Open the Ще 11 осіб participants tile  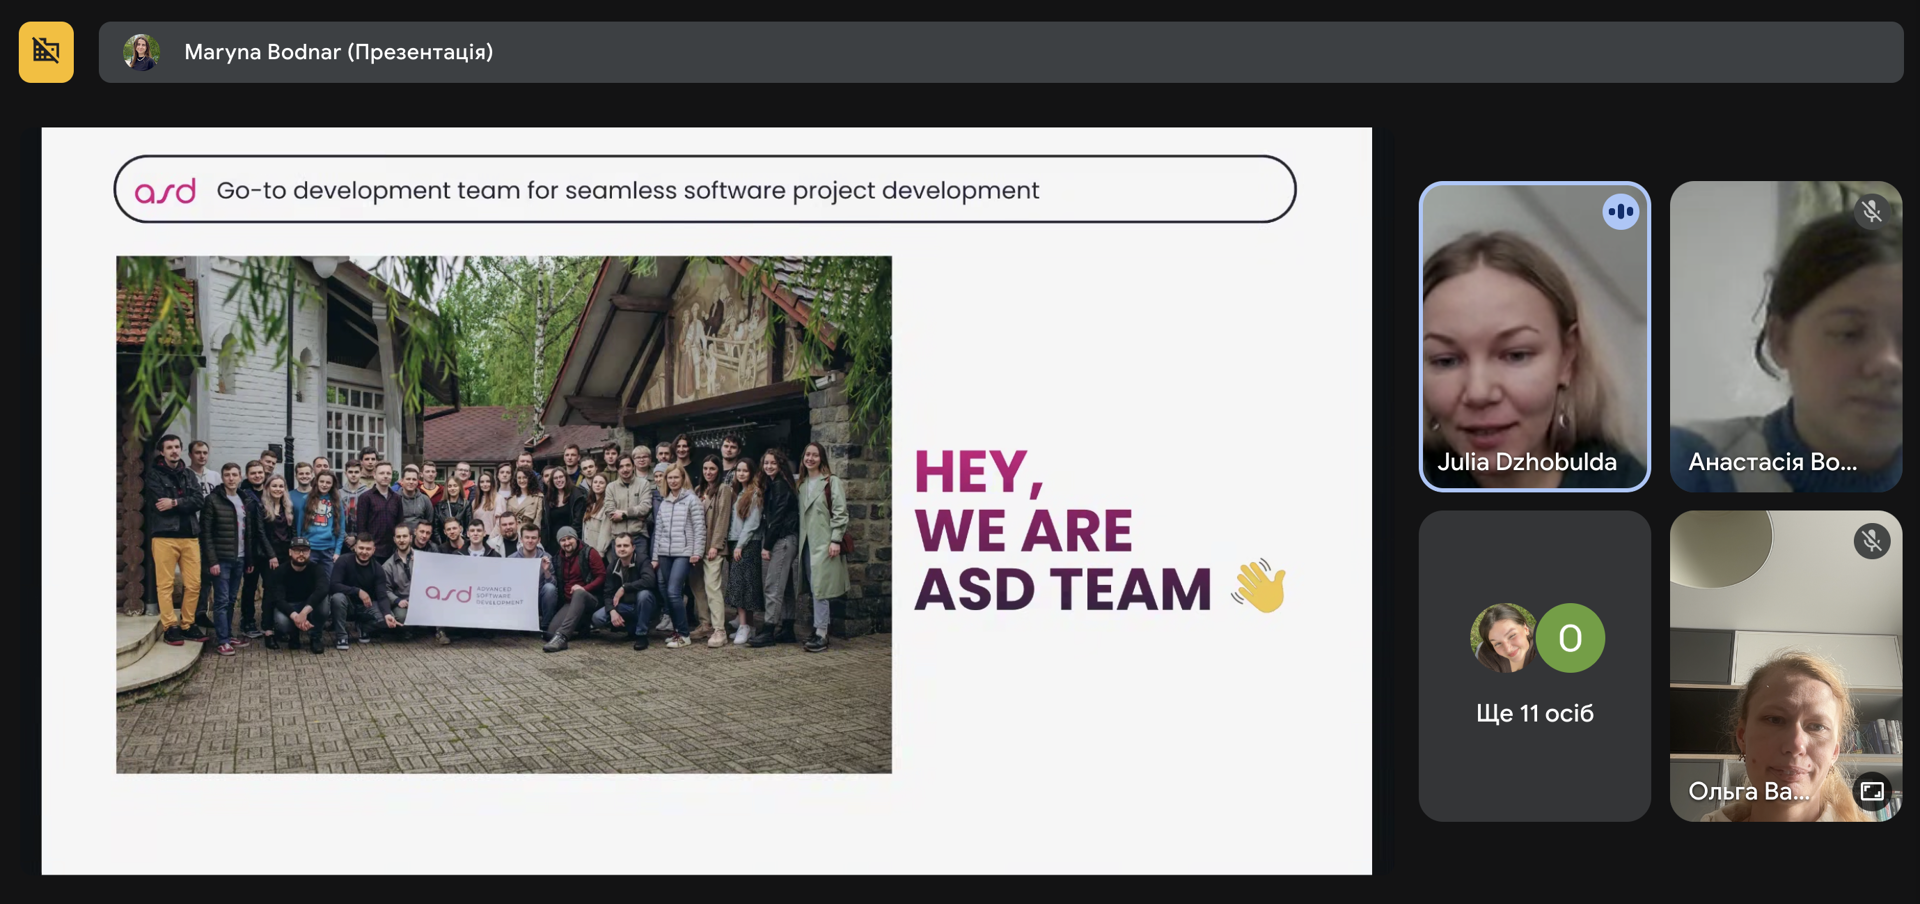point(1534,666)
